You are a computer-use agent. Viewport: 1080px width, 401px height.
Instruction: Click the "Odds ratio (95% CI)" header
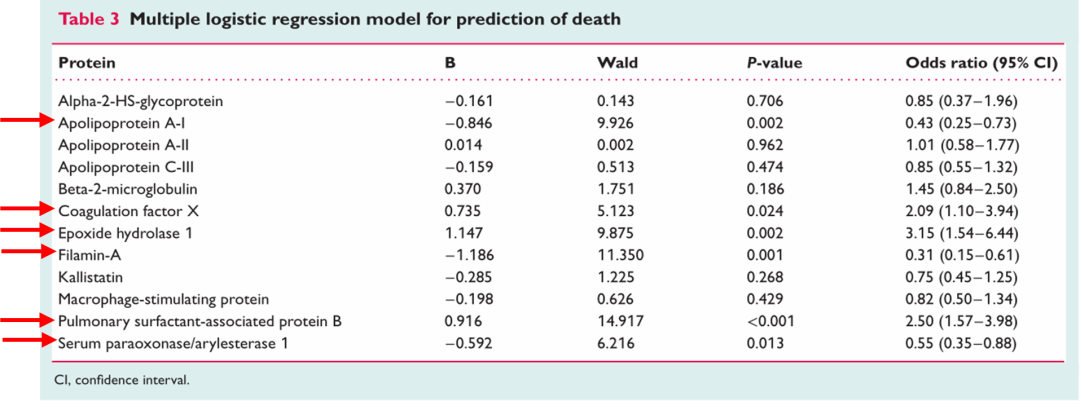pos(981,63)
